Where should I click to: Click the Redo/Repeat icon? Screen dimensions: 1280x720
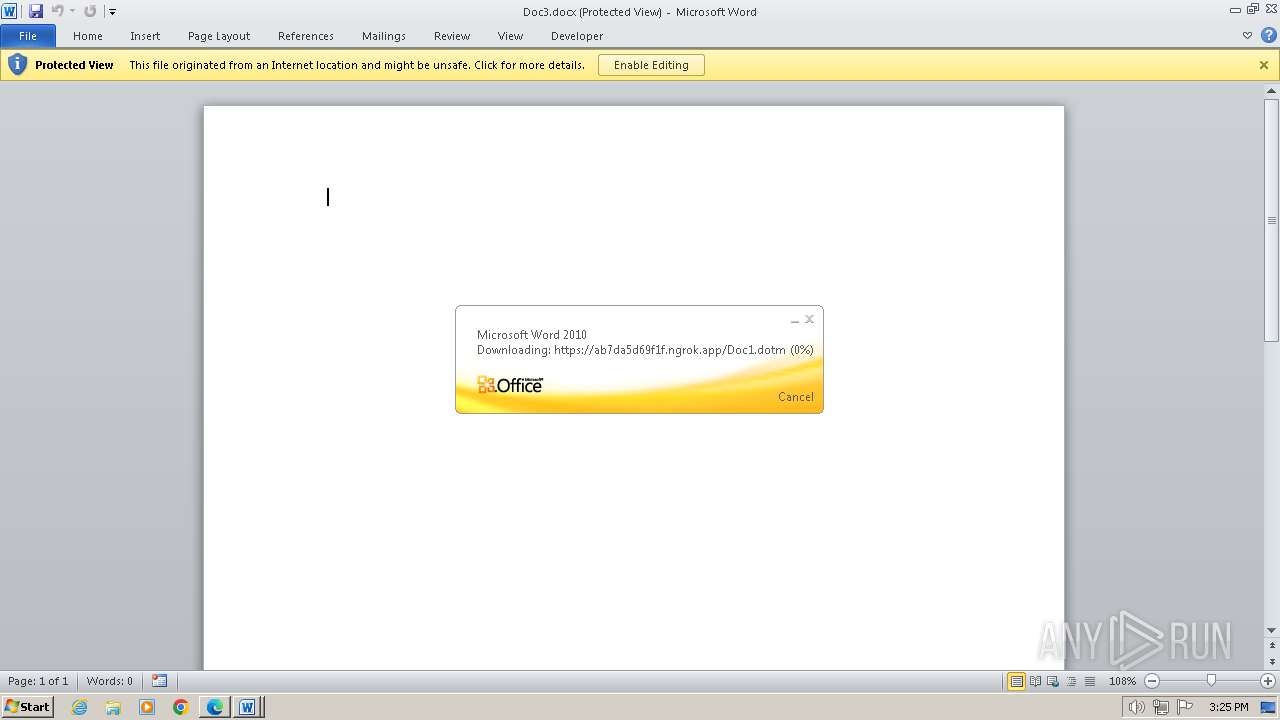[90, 11]
